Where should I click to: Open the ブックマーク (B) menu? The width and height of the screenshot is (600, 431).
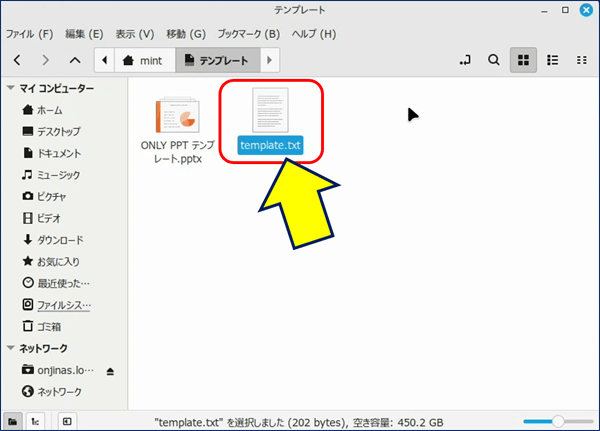pos(249,34)
